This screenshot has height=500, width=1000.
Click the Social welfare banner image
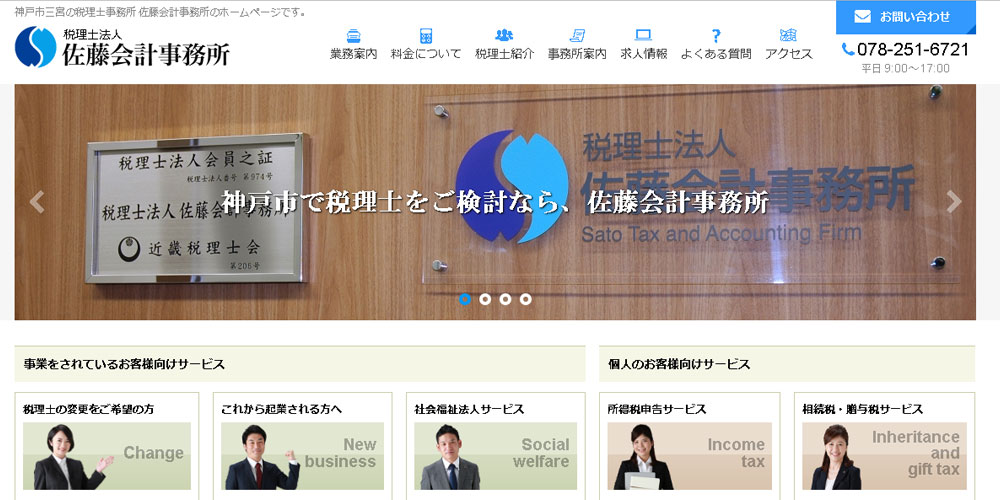pos(496,456)
